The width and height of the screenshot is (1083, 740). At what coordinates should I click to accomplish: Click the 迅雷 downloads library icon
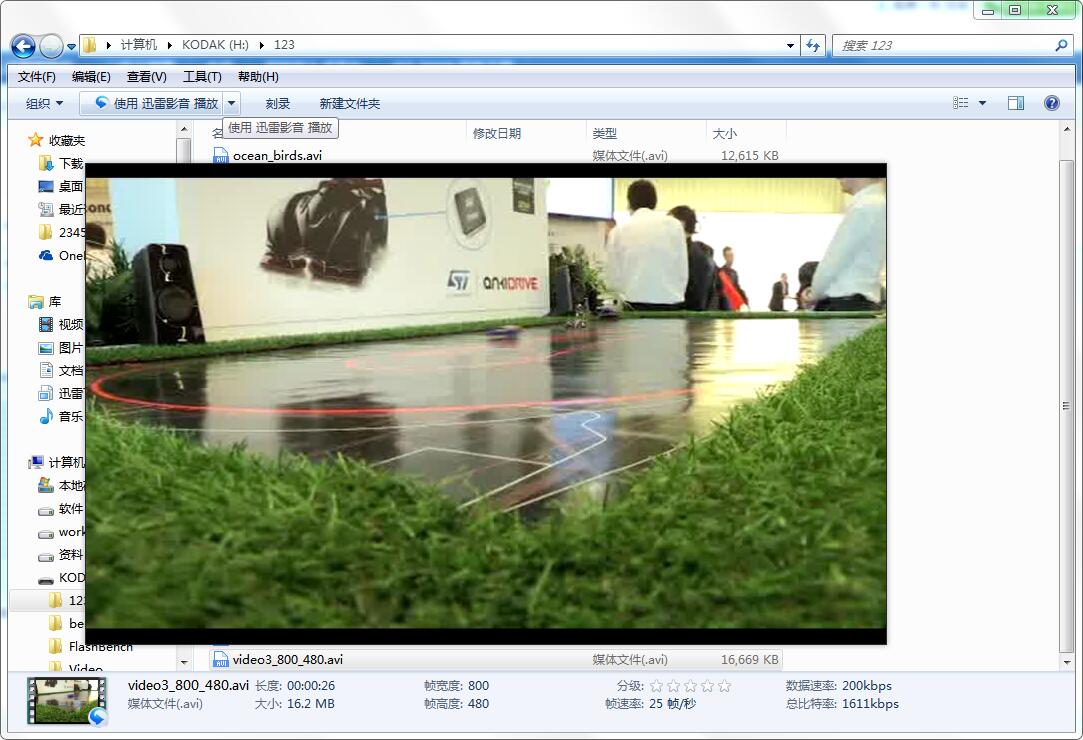coord(46,393)
